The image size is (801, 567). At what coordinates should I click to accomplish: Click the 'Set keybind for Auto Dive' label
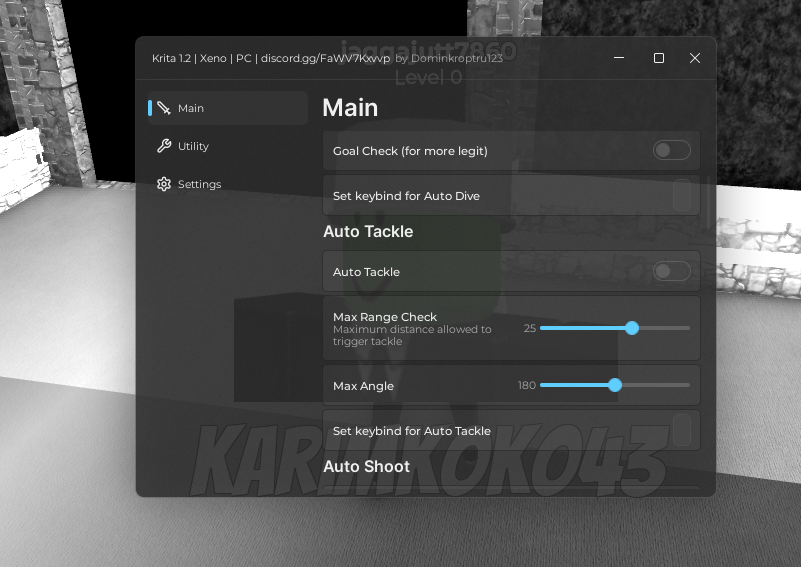coord(406,196)
